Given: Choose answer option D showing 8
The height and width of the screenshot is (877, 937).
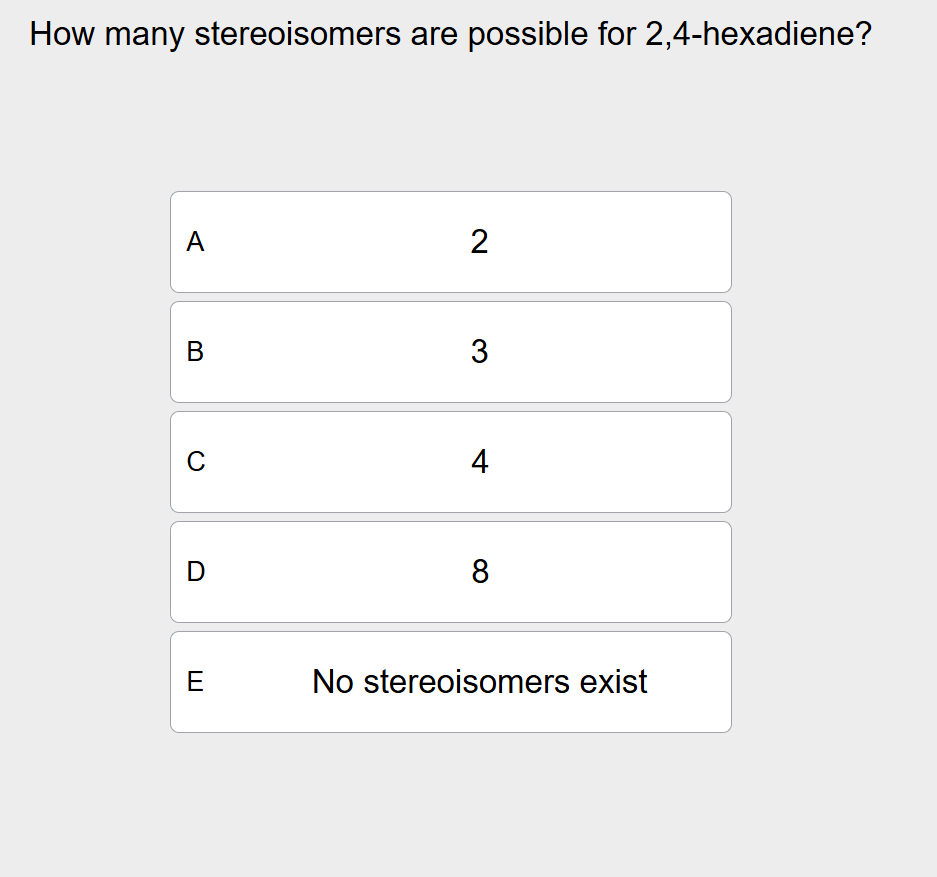Looking at the screenshot, I should click(450, 572).
